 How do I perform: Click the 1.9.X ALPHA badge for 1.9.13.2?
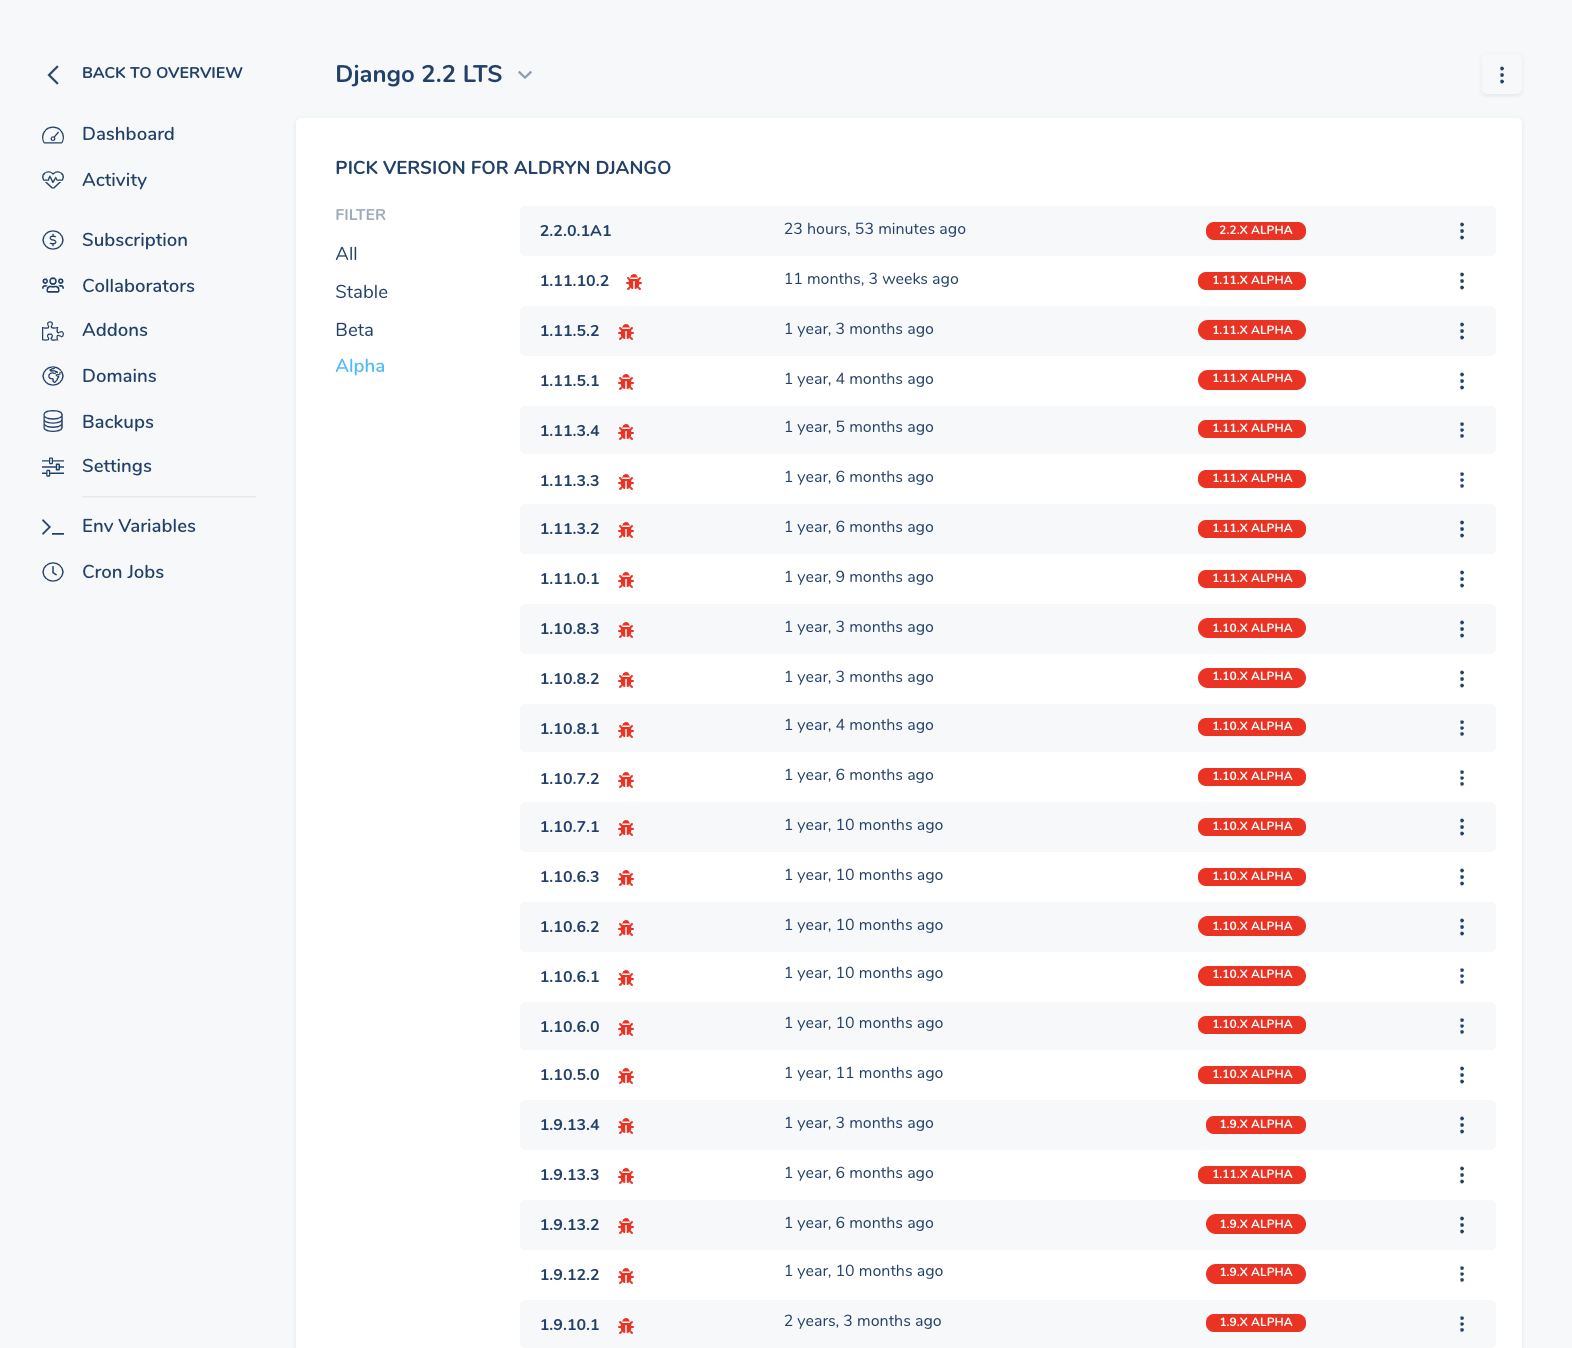(1256, 1224)
